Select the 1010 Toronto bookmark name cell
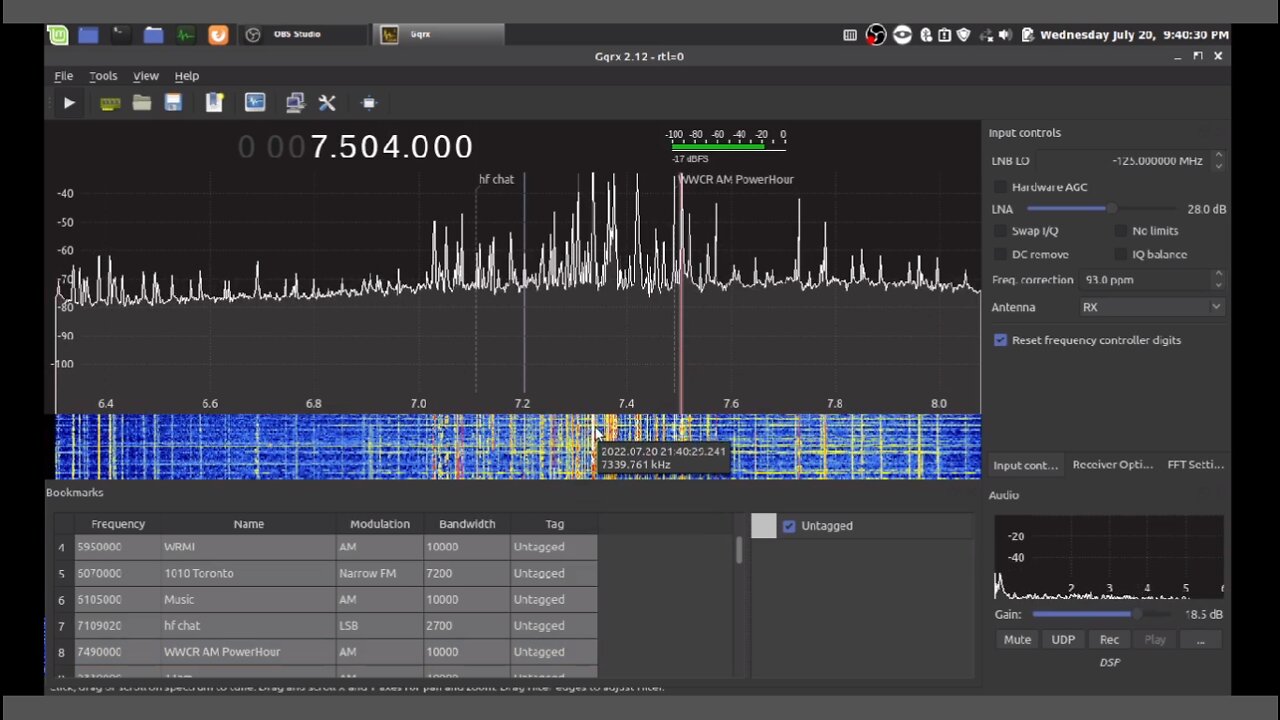1280x720 pixels. coord(248,573)
